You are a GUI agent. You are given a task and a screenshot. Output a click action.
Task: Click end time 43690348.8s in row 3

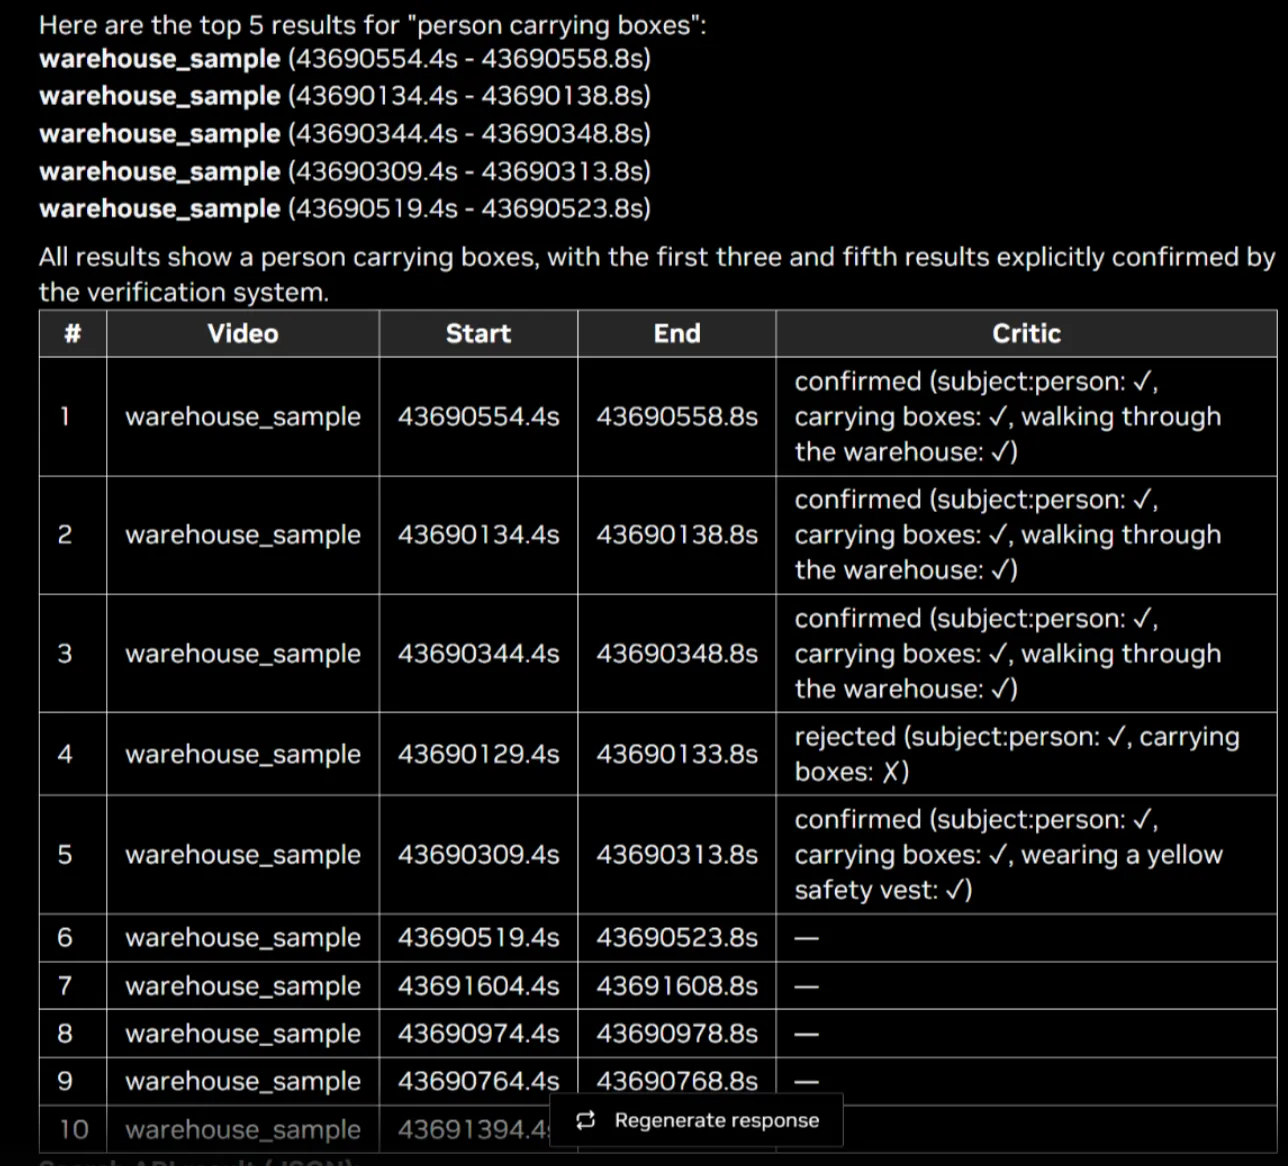(677, 654)
